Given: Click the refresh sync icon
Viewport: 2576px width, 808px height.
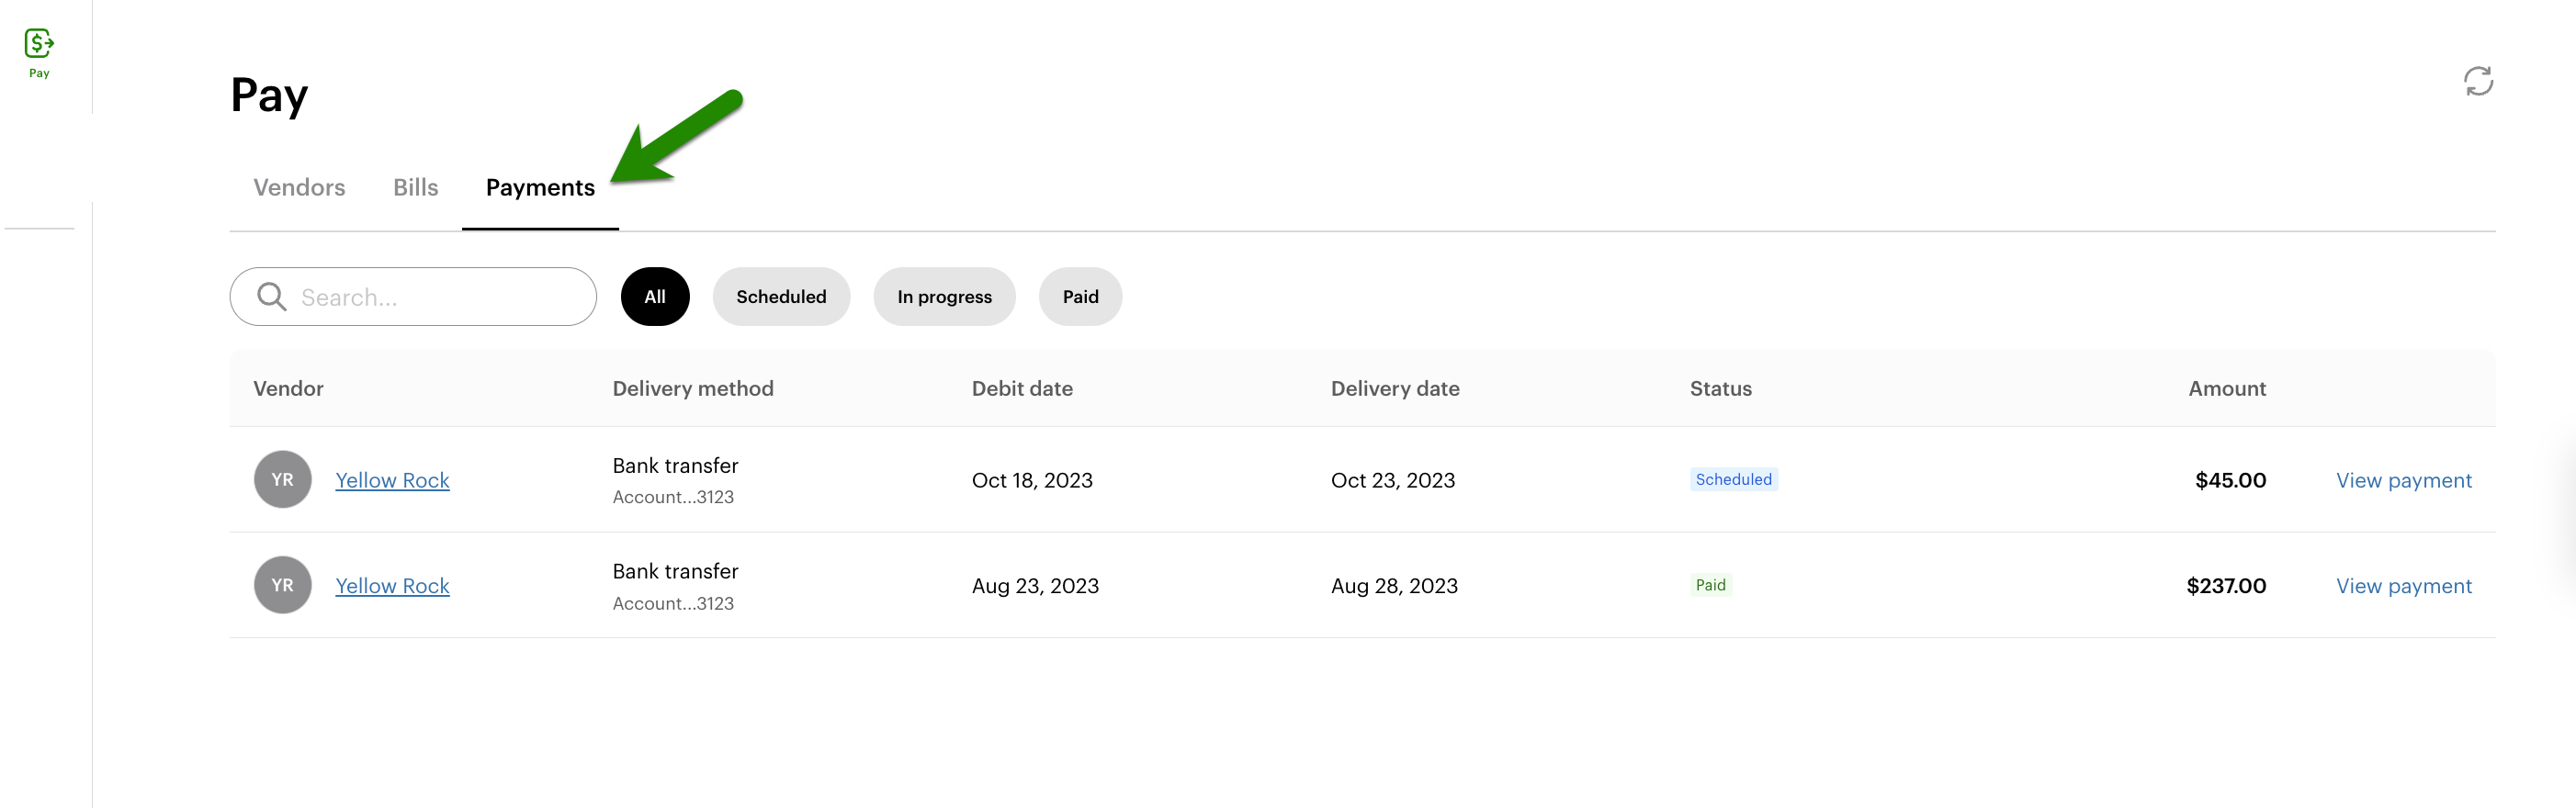Looking at the screenshot, I should pos(2477,82).
